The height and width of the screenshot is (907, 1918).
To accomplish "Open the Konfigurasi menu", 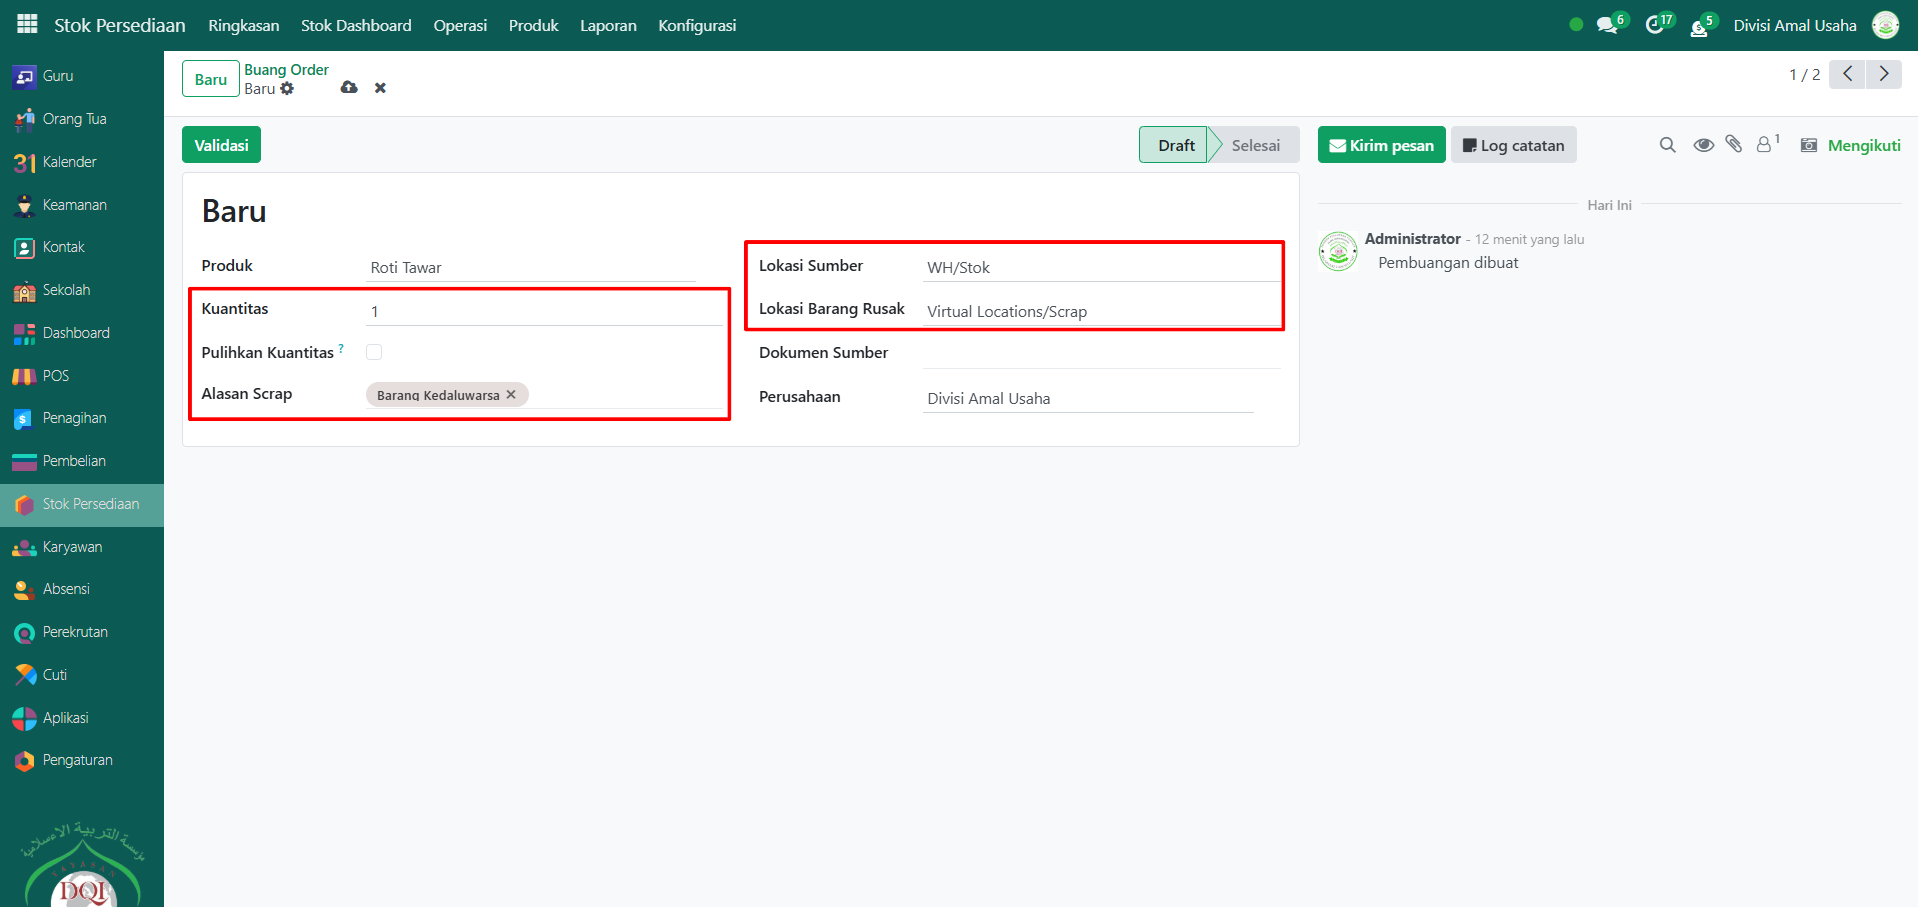I will 697,26.
